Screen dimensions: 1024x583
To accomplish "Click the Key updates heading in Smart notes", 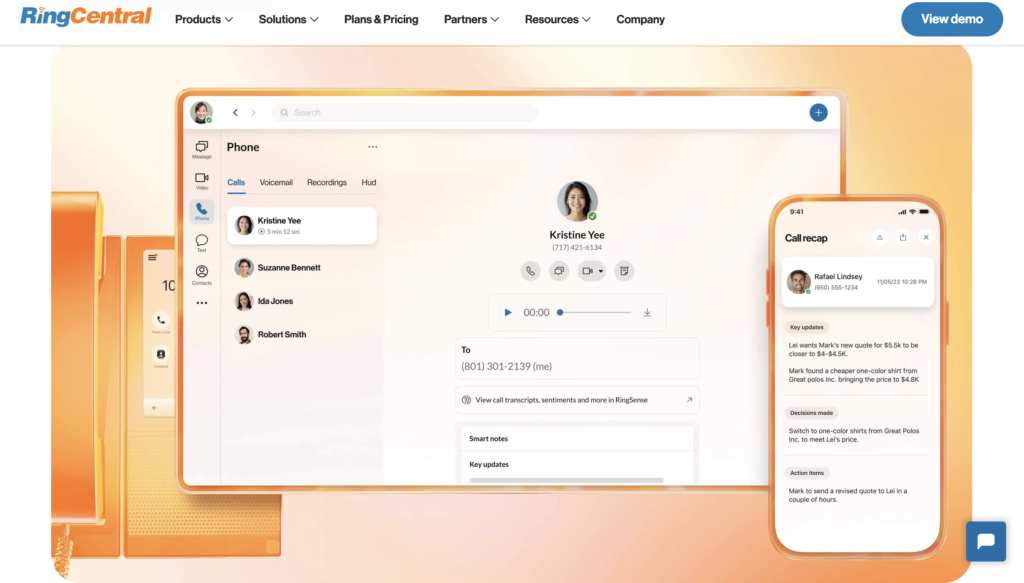I will click(489, 464).
